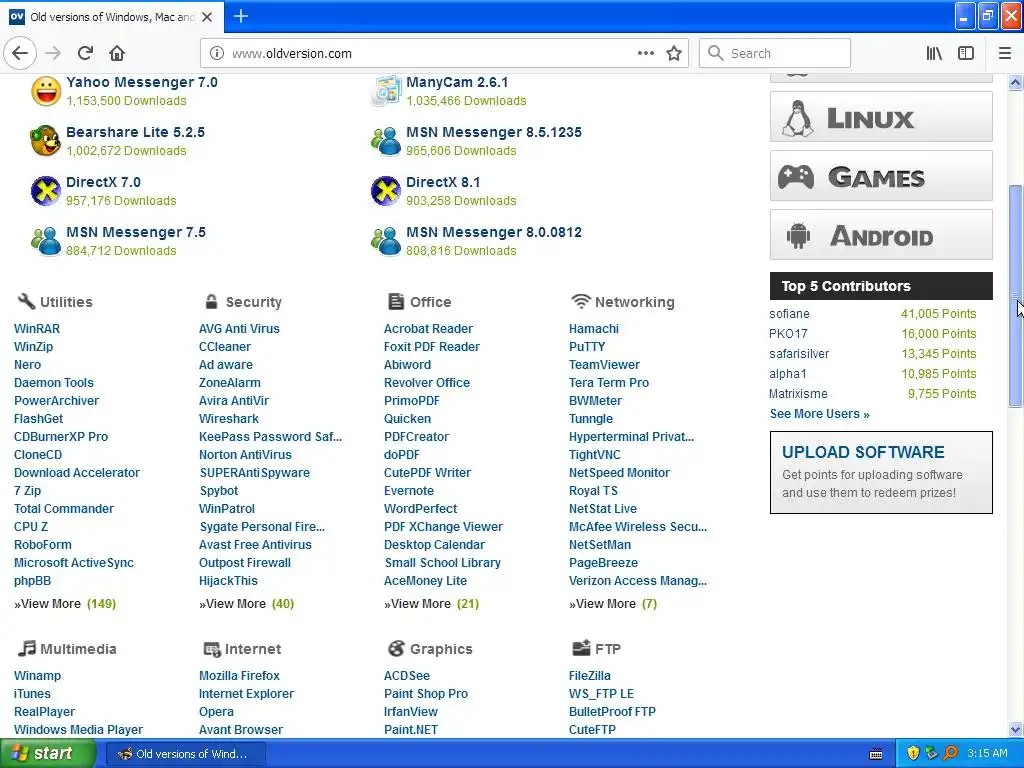Screen dimensions: 1024x768
Task: Open Mozilla Firefox under Internet
Action: point(239,675)
